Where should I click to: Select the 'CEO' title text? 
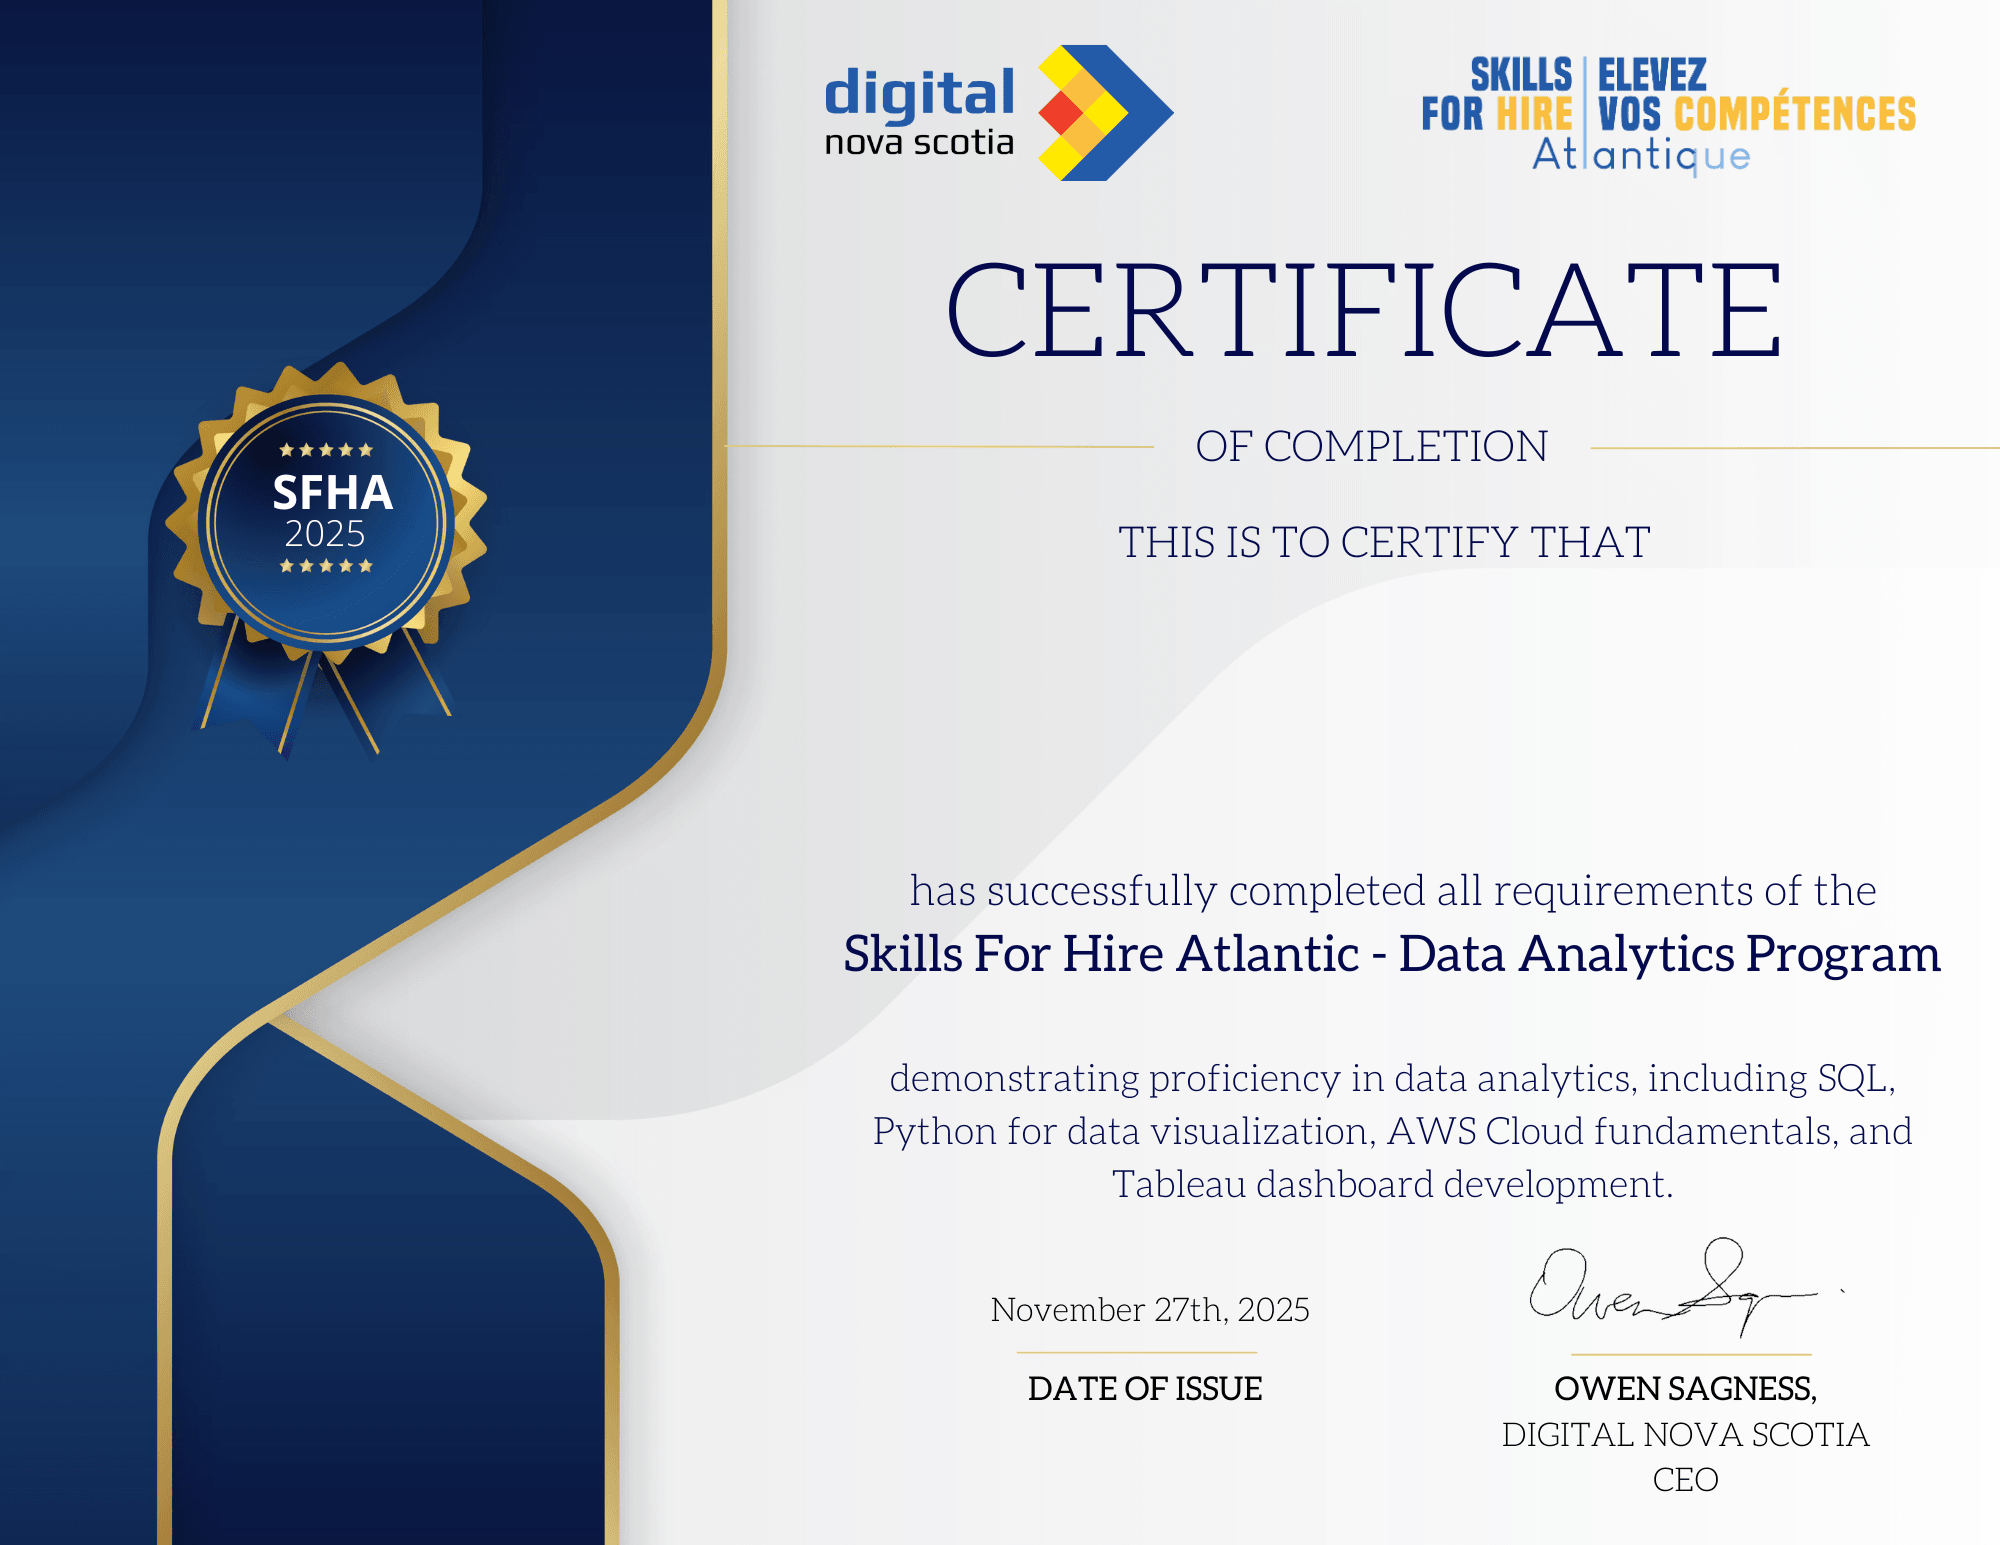(x=1686, y=1479)
